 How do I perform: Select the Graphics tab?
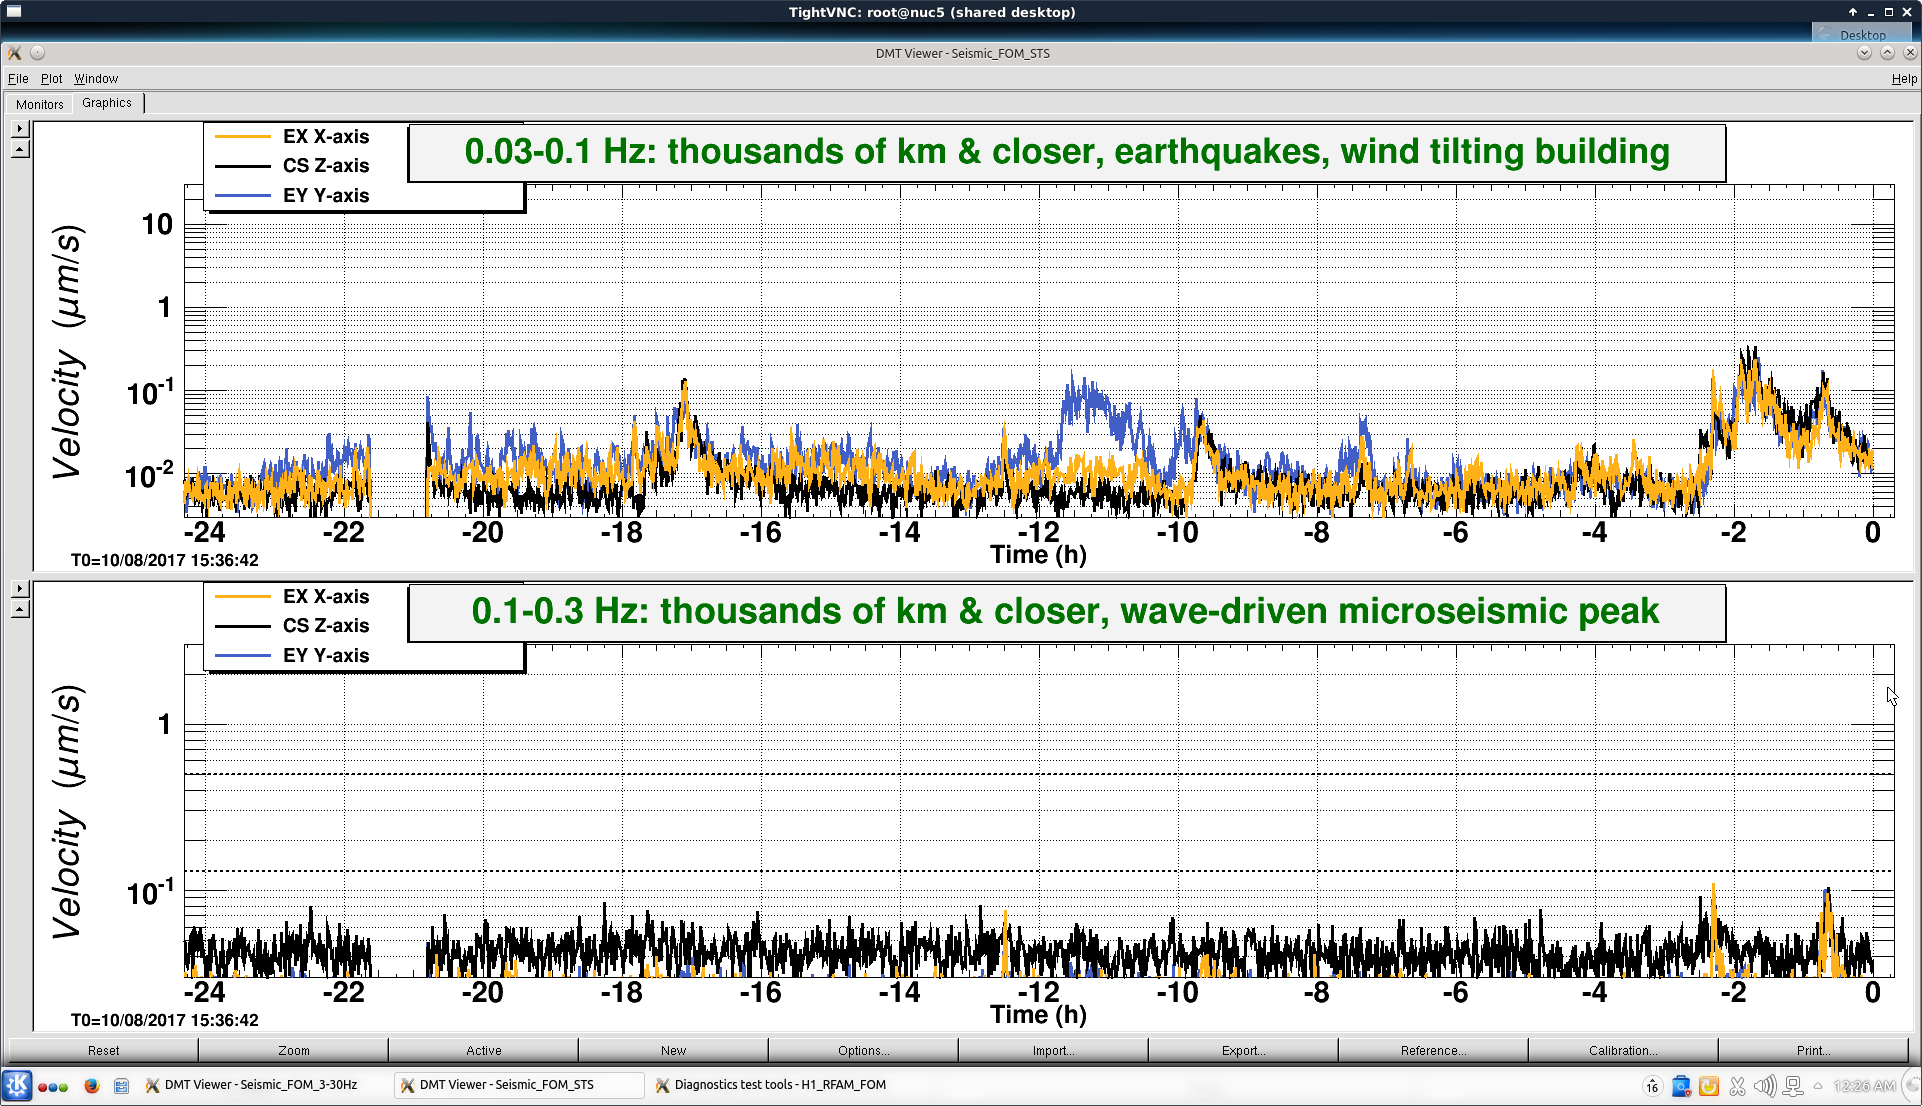[x=107, y=103]
